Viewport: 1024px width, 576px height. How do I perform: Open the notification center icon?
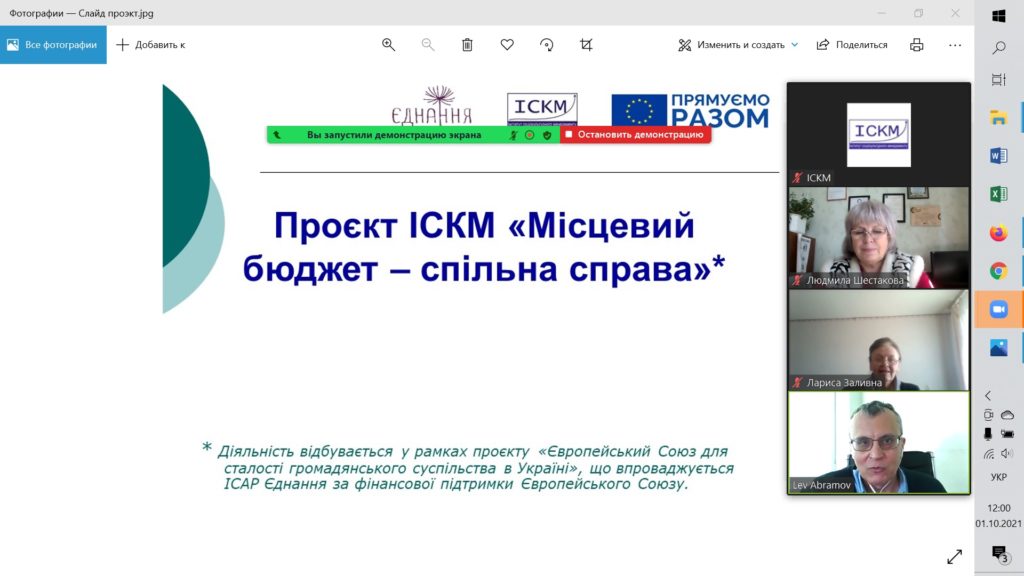[998, 554]
